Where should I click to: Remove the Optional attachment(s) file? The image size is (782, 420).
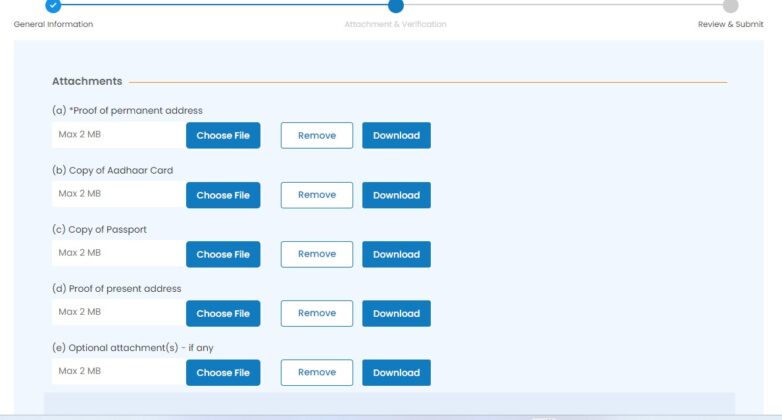point(317,373)
